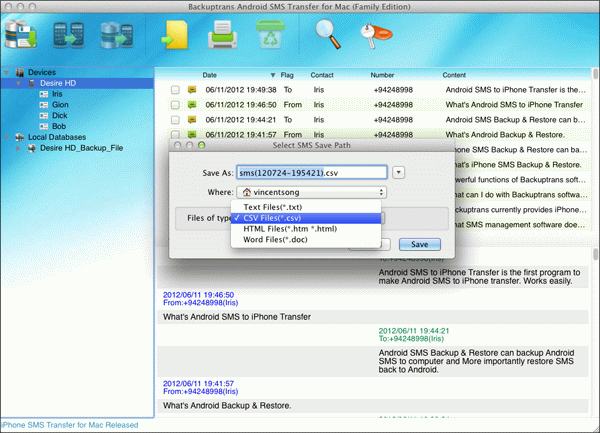The height and width of the screenshot is (433, 600).
Task: Click the Save As filename field
Action: [311, 173]
